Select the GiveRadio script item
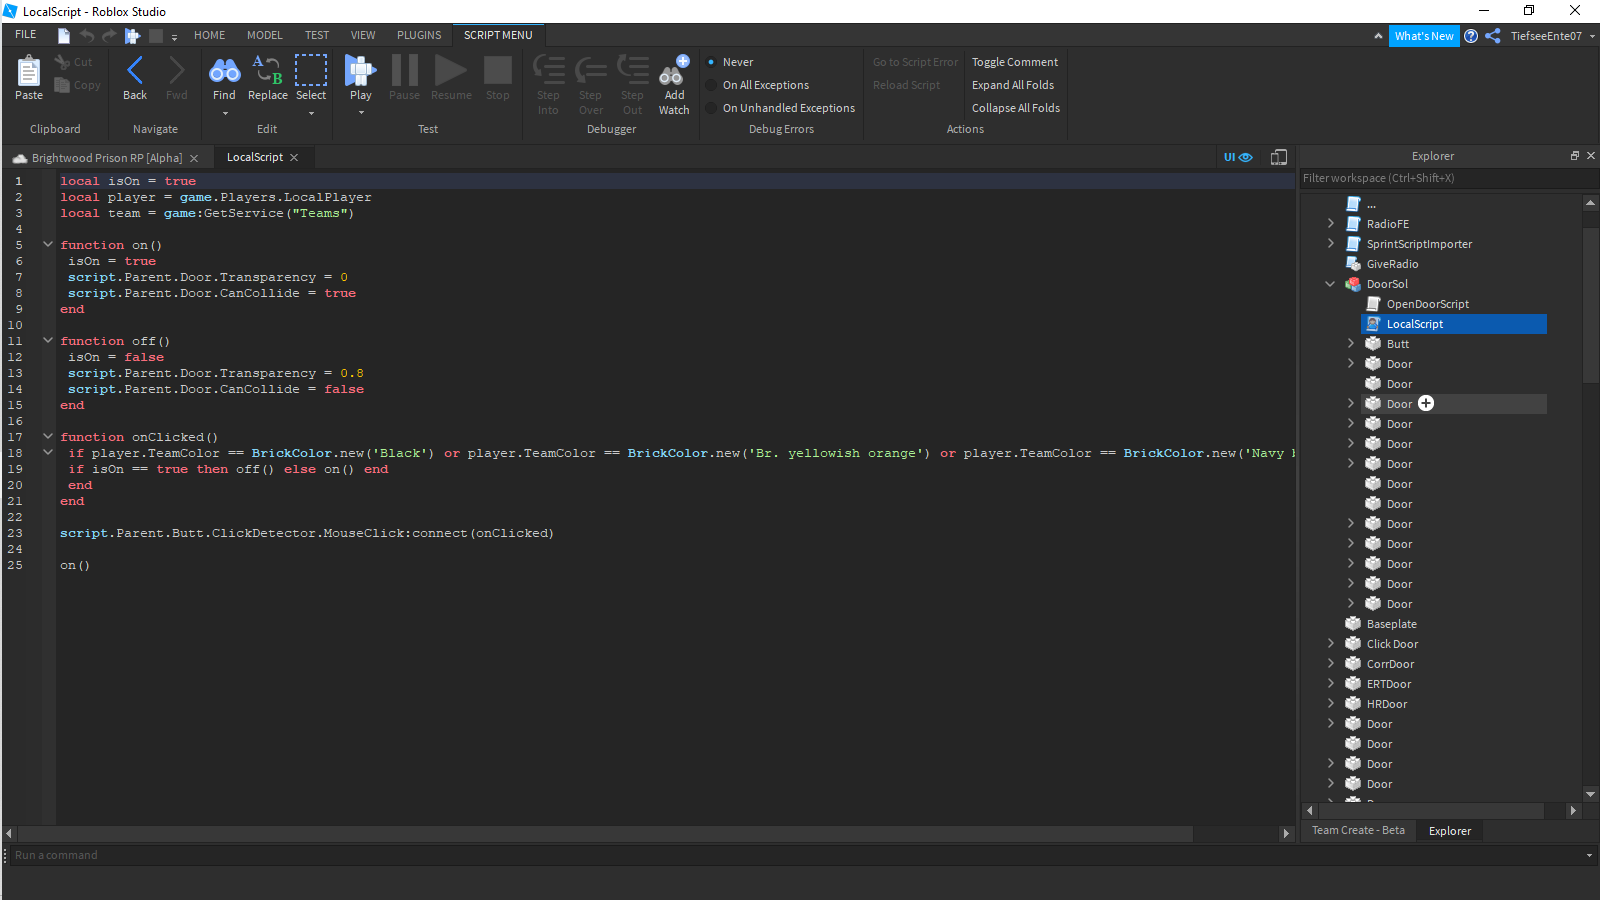The image size is (1600, 900). (1392, 264)
